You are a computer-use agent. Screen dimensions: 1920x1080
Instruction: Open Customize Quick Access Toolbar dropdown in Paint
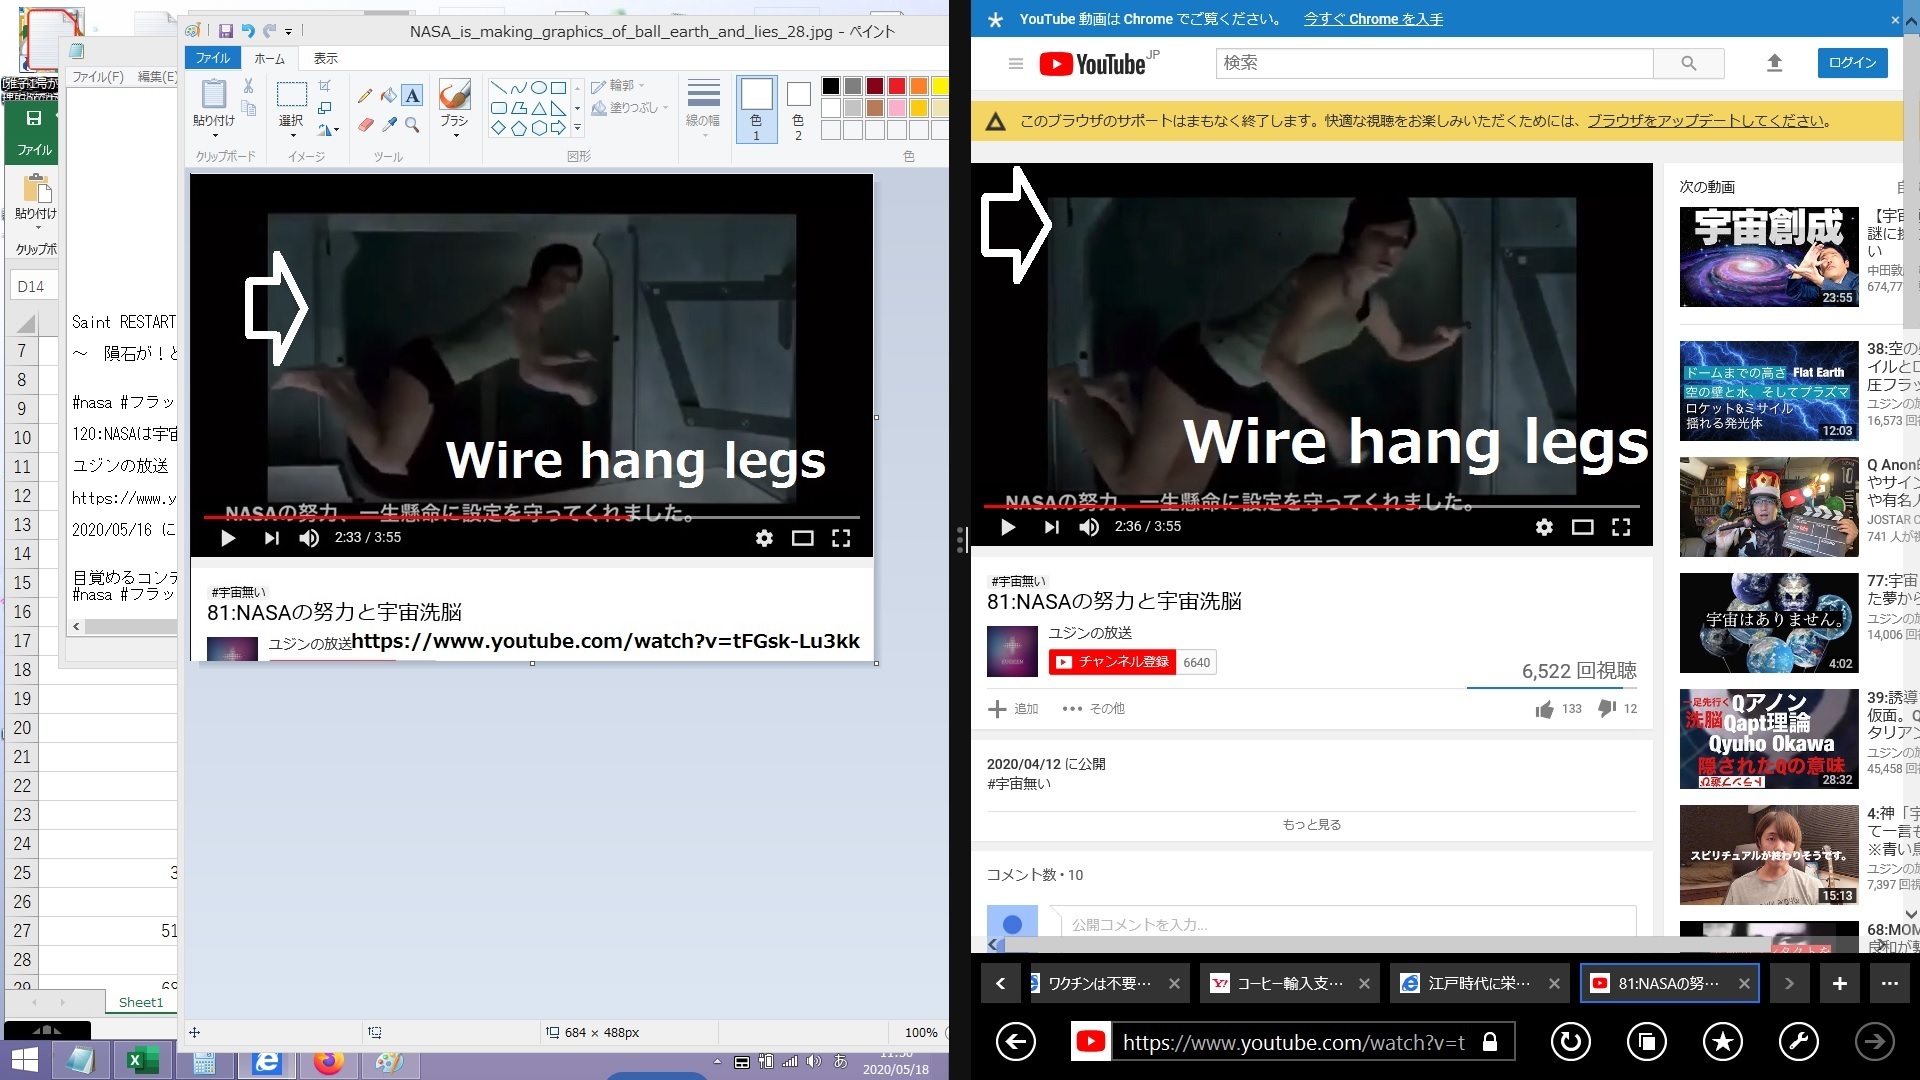(x=289, y=32)
